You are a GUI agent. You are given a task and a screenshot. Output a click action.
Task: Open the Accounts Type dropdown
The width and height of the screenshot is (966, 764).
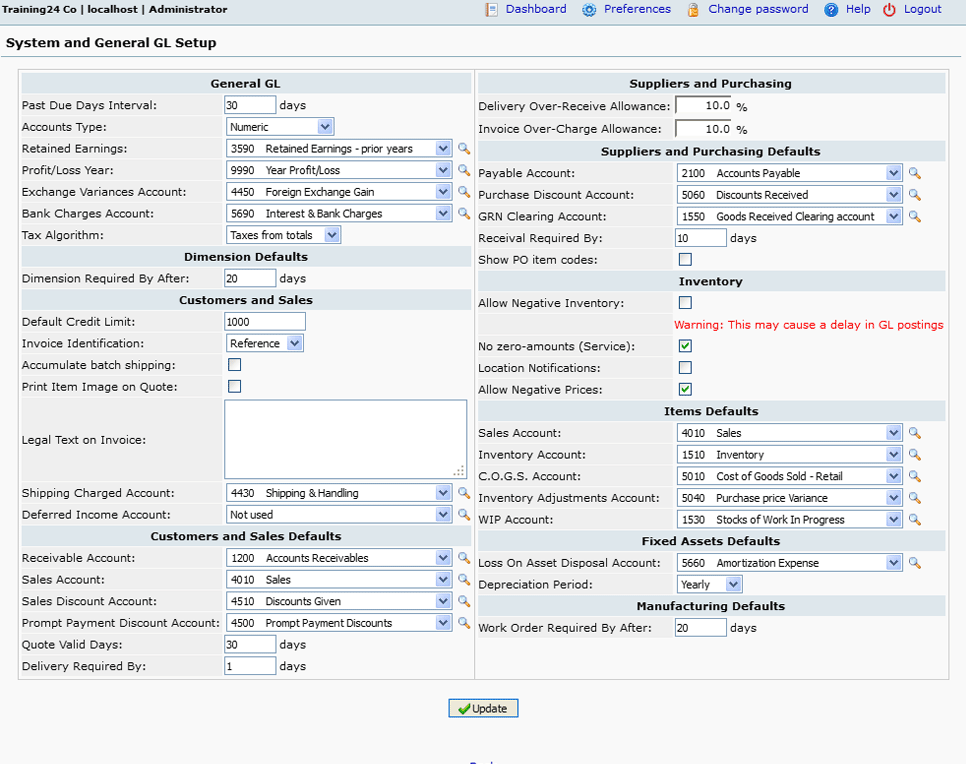[x=280, y=127]
